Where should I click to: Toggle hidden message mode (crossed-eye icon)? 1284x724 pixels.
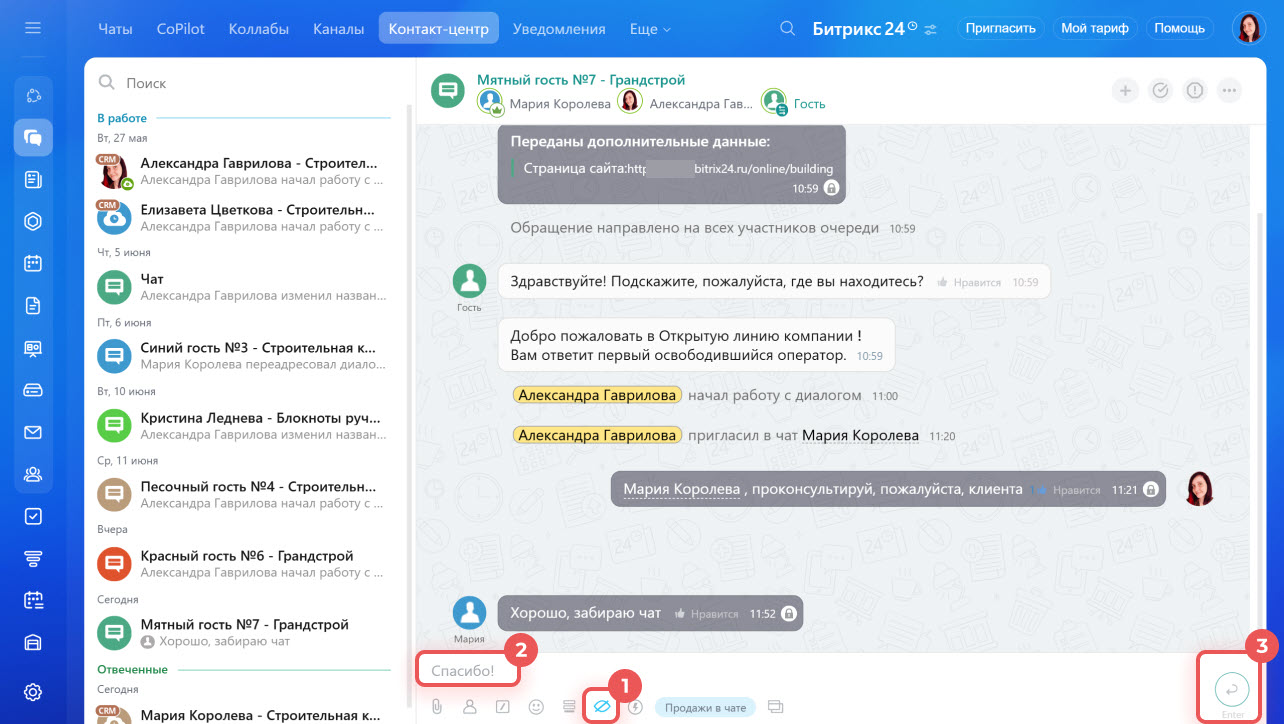point(601,707)
